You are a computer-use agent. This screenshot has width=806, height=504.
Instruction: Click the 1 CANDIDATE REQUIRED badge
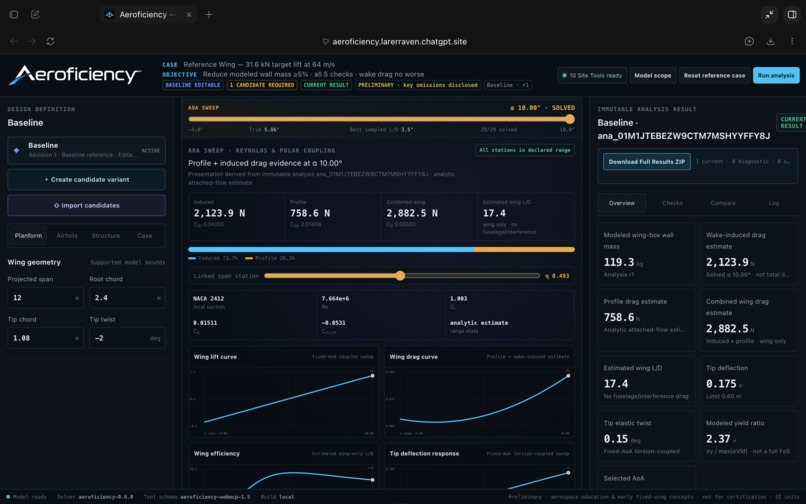(262, 85)
